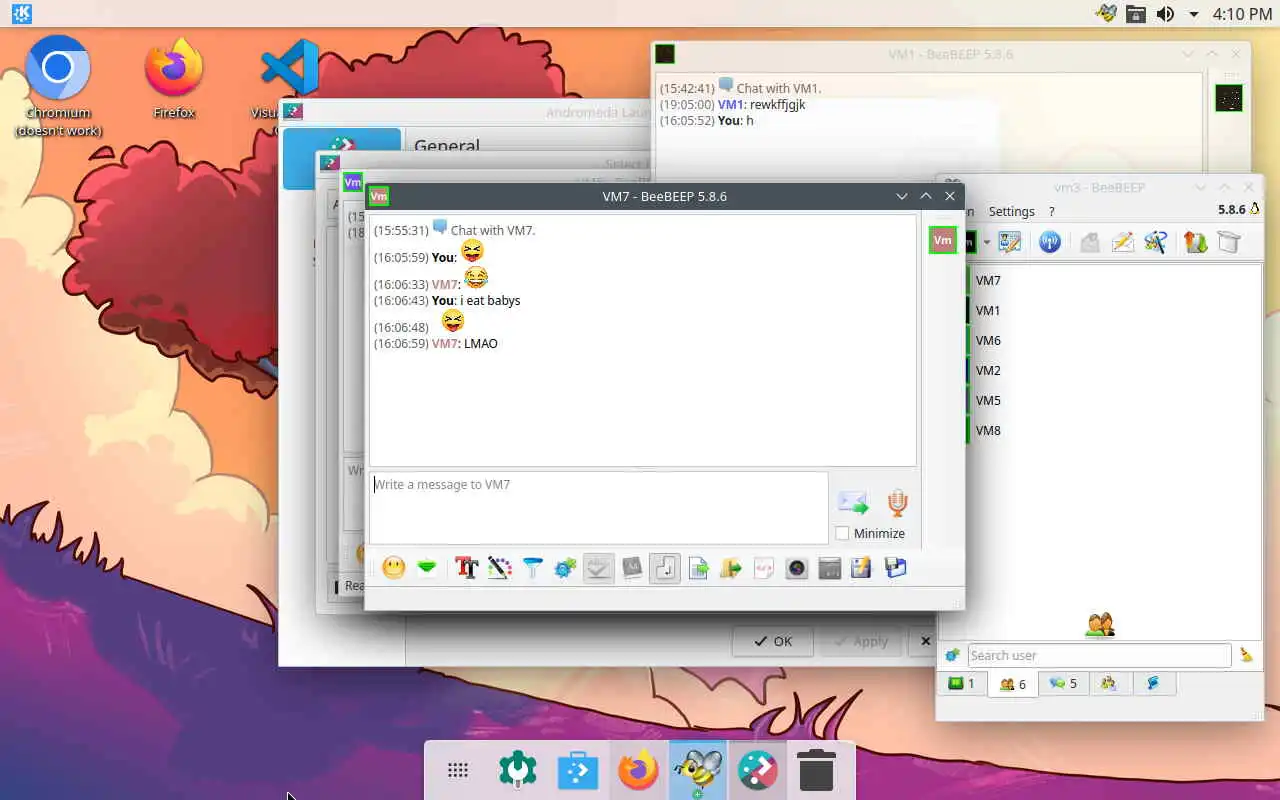
Task: Click the Search user field
Action: click(1099, 655)
